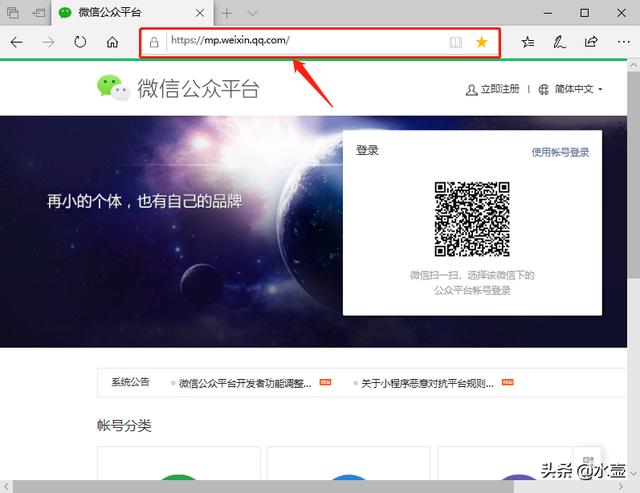Click the set tabs aside icon
Screen dimensions: 640x493
[x=39, y=13]
